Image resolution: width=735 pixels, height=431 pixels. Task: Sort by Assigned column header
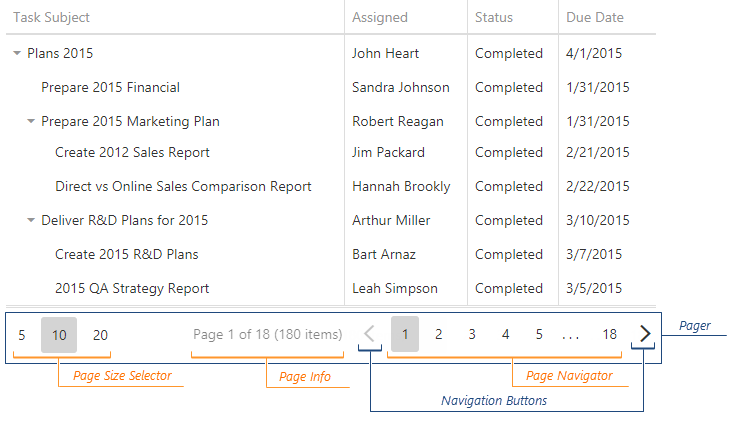pos(380,17)
